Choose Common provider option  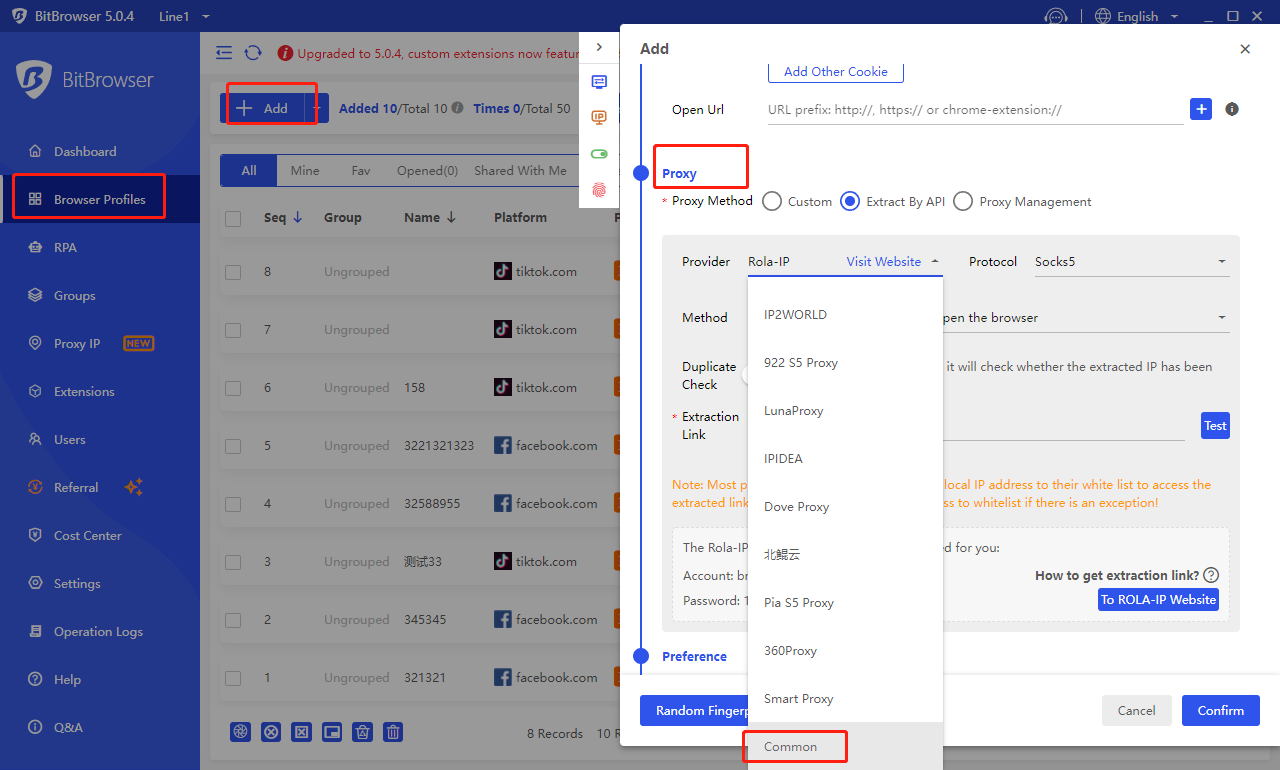coord(845,746)
